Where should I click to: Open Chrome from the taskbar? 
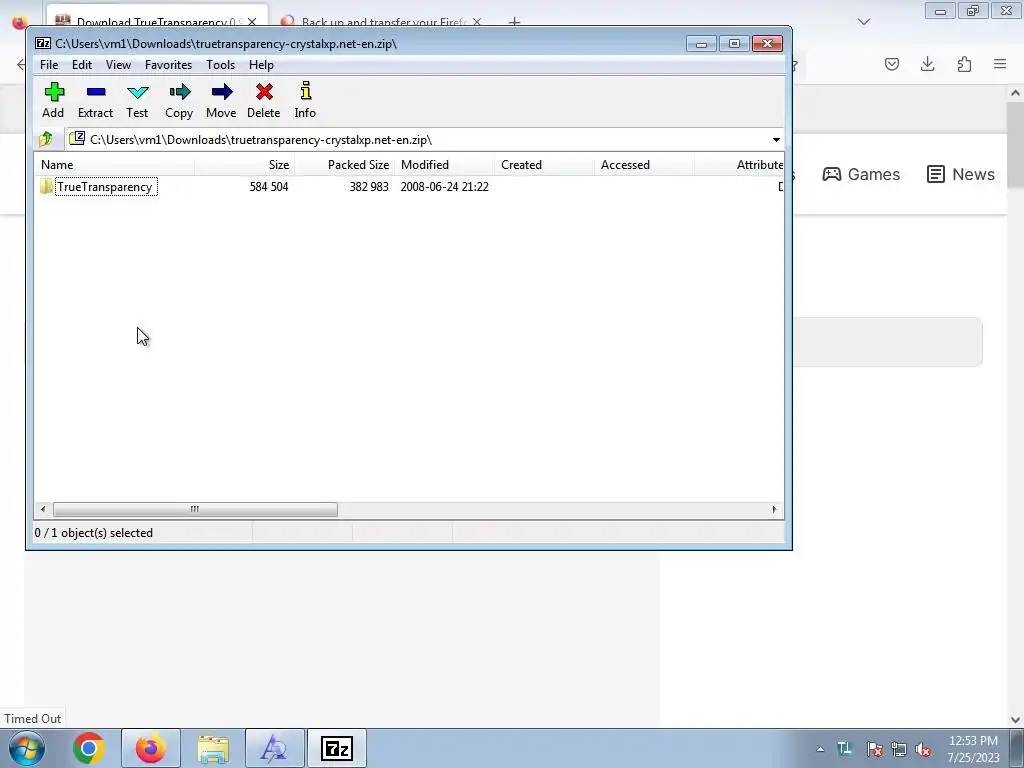tap(89, 748)
